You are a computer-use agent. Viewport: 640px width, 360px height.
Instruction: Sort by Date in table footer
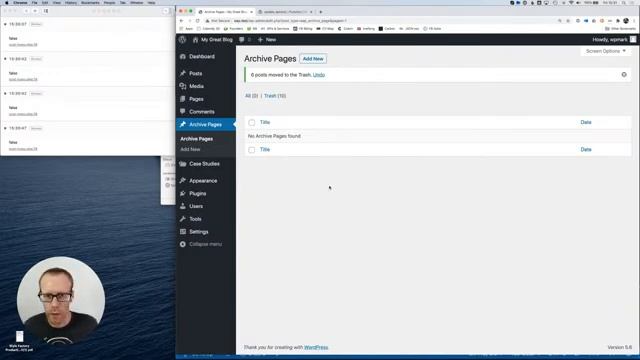[x=586, y=149]
